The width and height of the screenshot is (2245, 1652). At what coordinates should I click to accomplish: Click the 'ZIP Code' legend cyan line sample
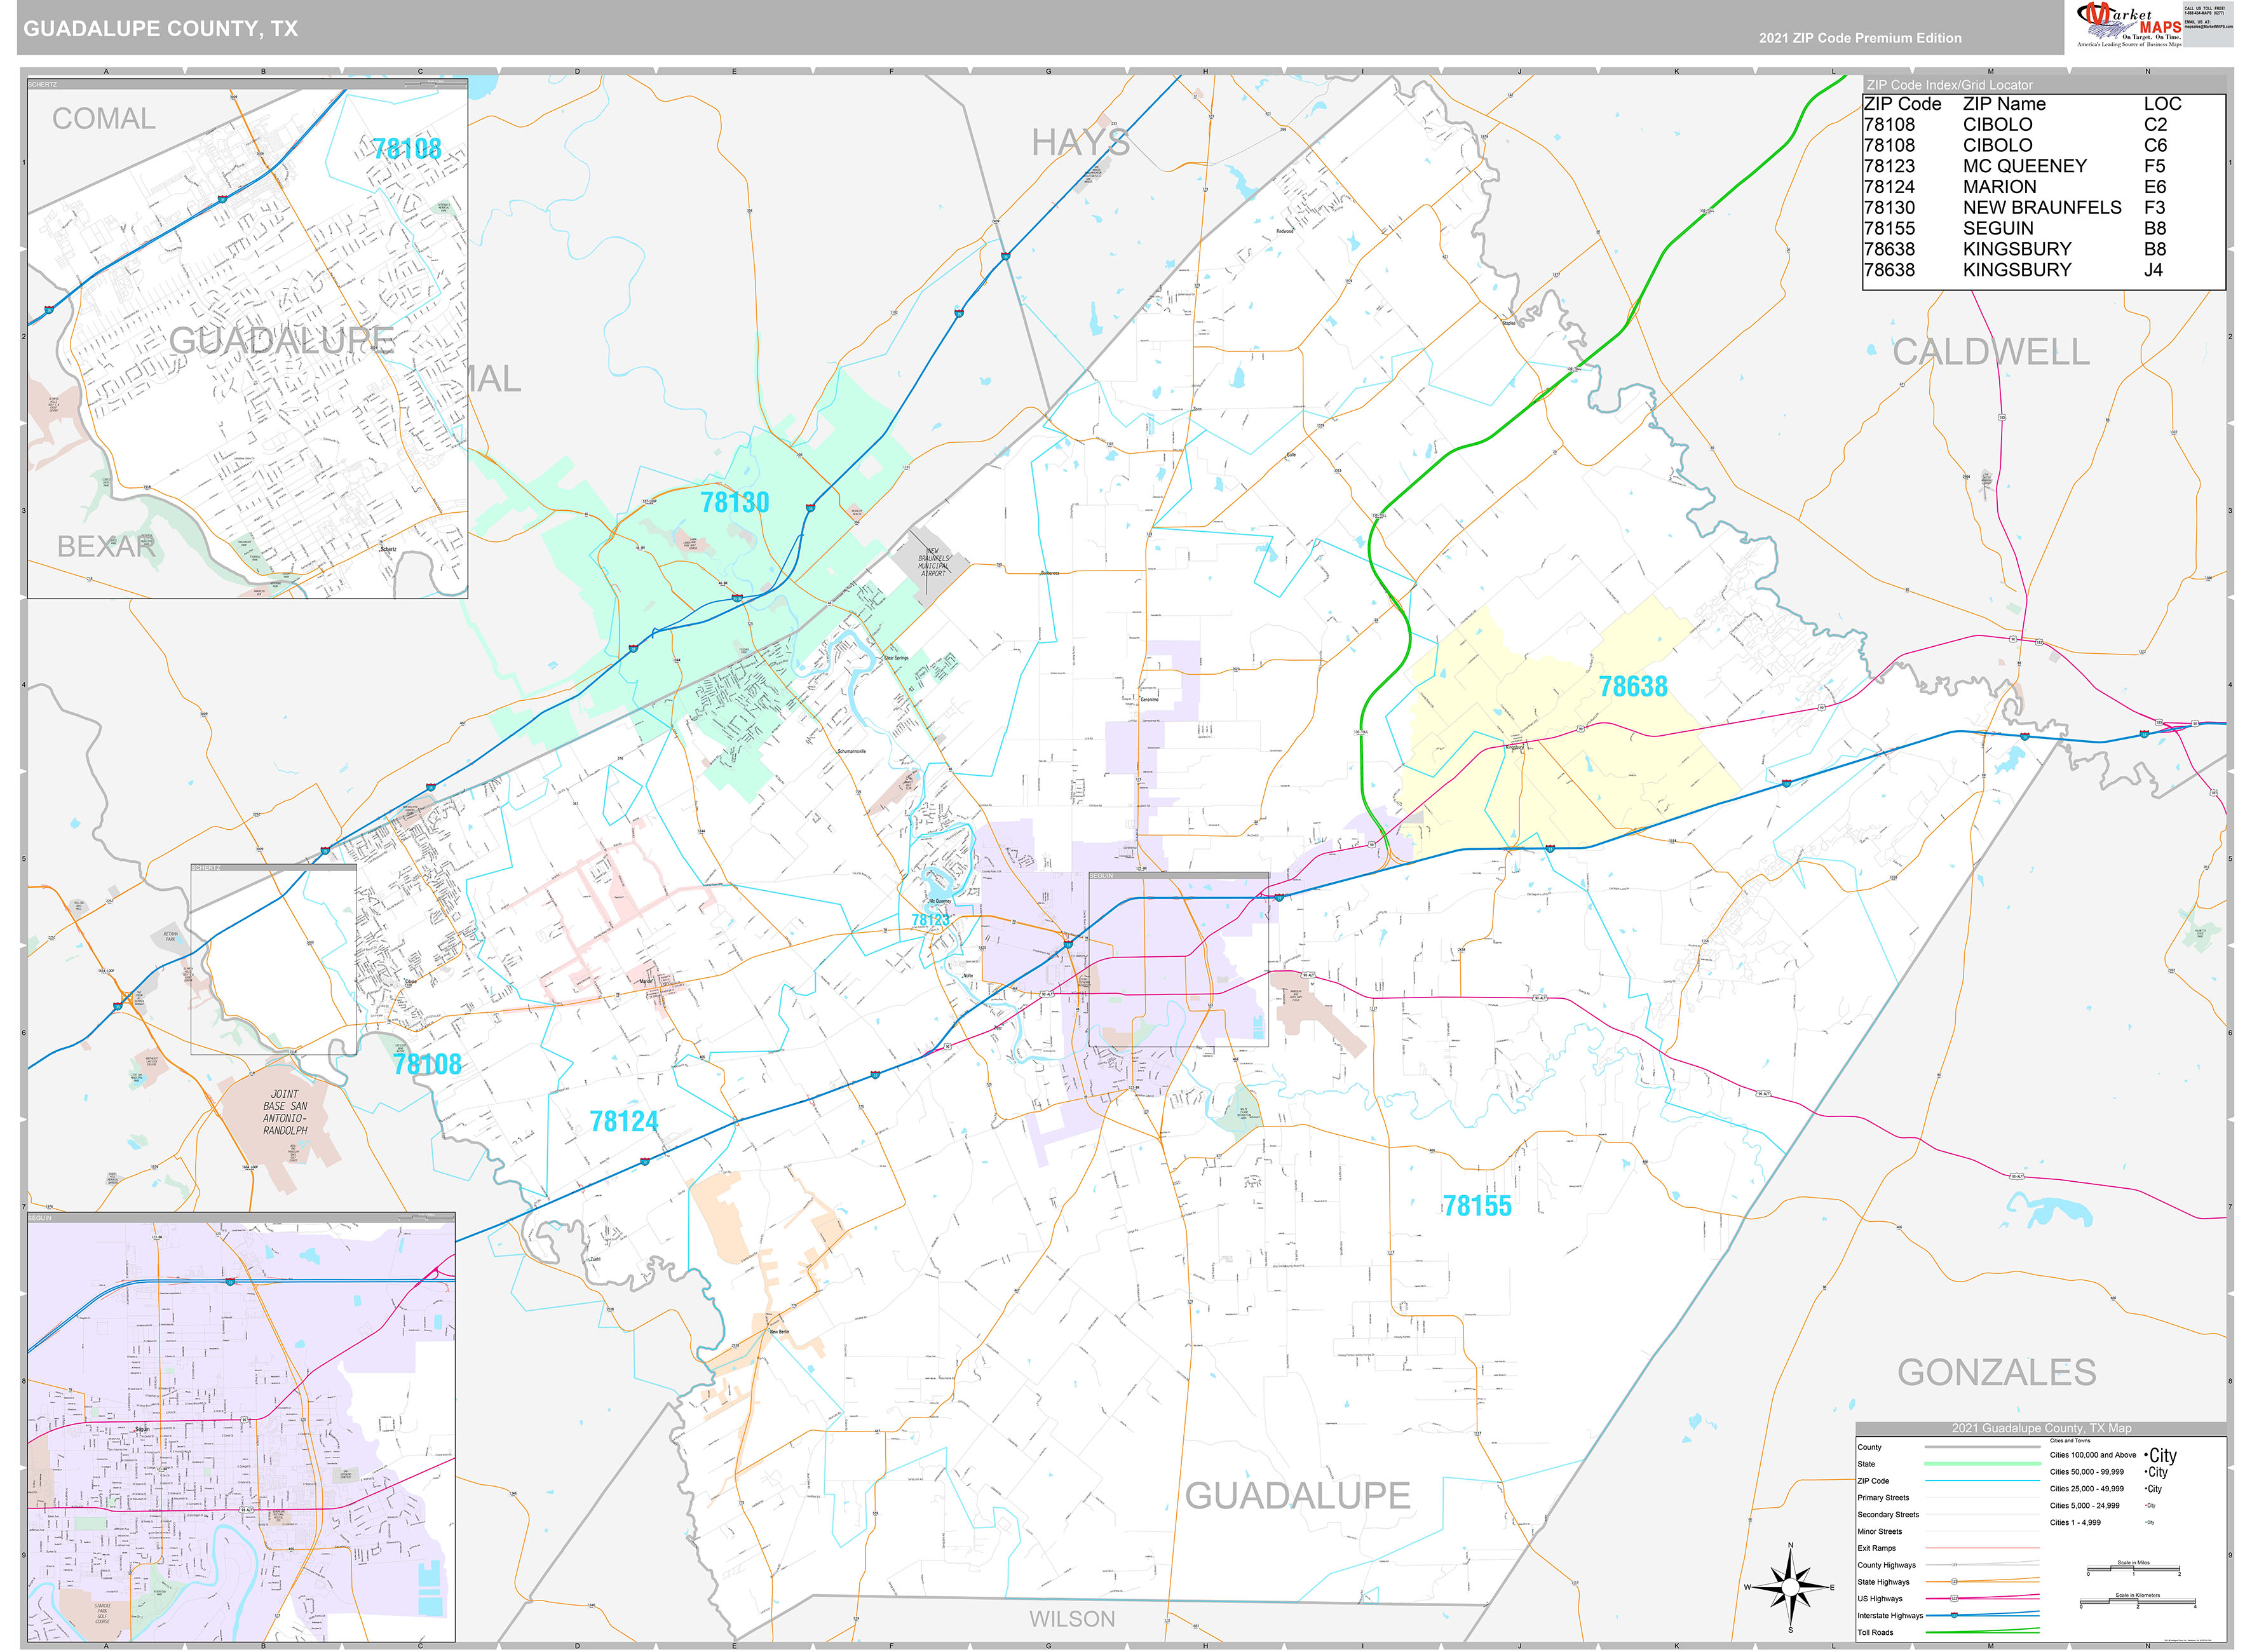click(x=1982, y=1481)
